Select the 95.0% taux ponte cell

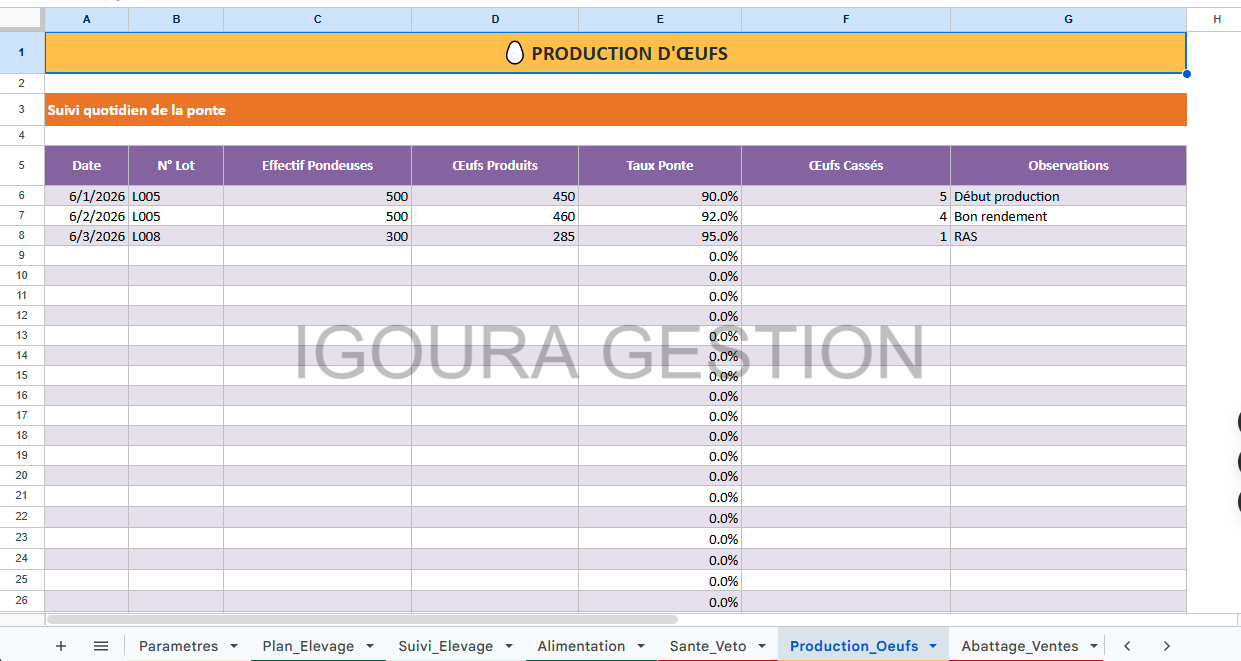click(660, 236)
